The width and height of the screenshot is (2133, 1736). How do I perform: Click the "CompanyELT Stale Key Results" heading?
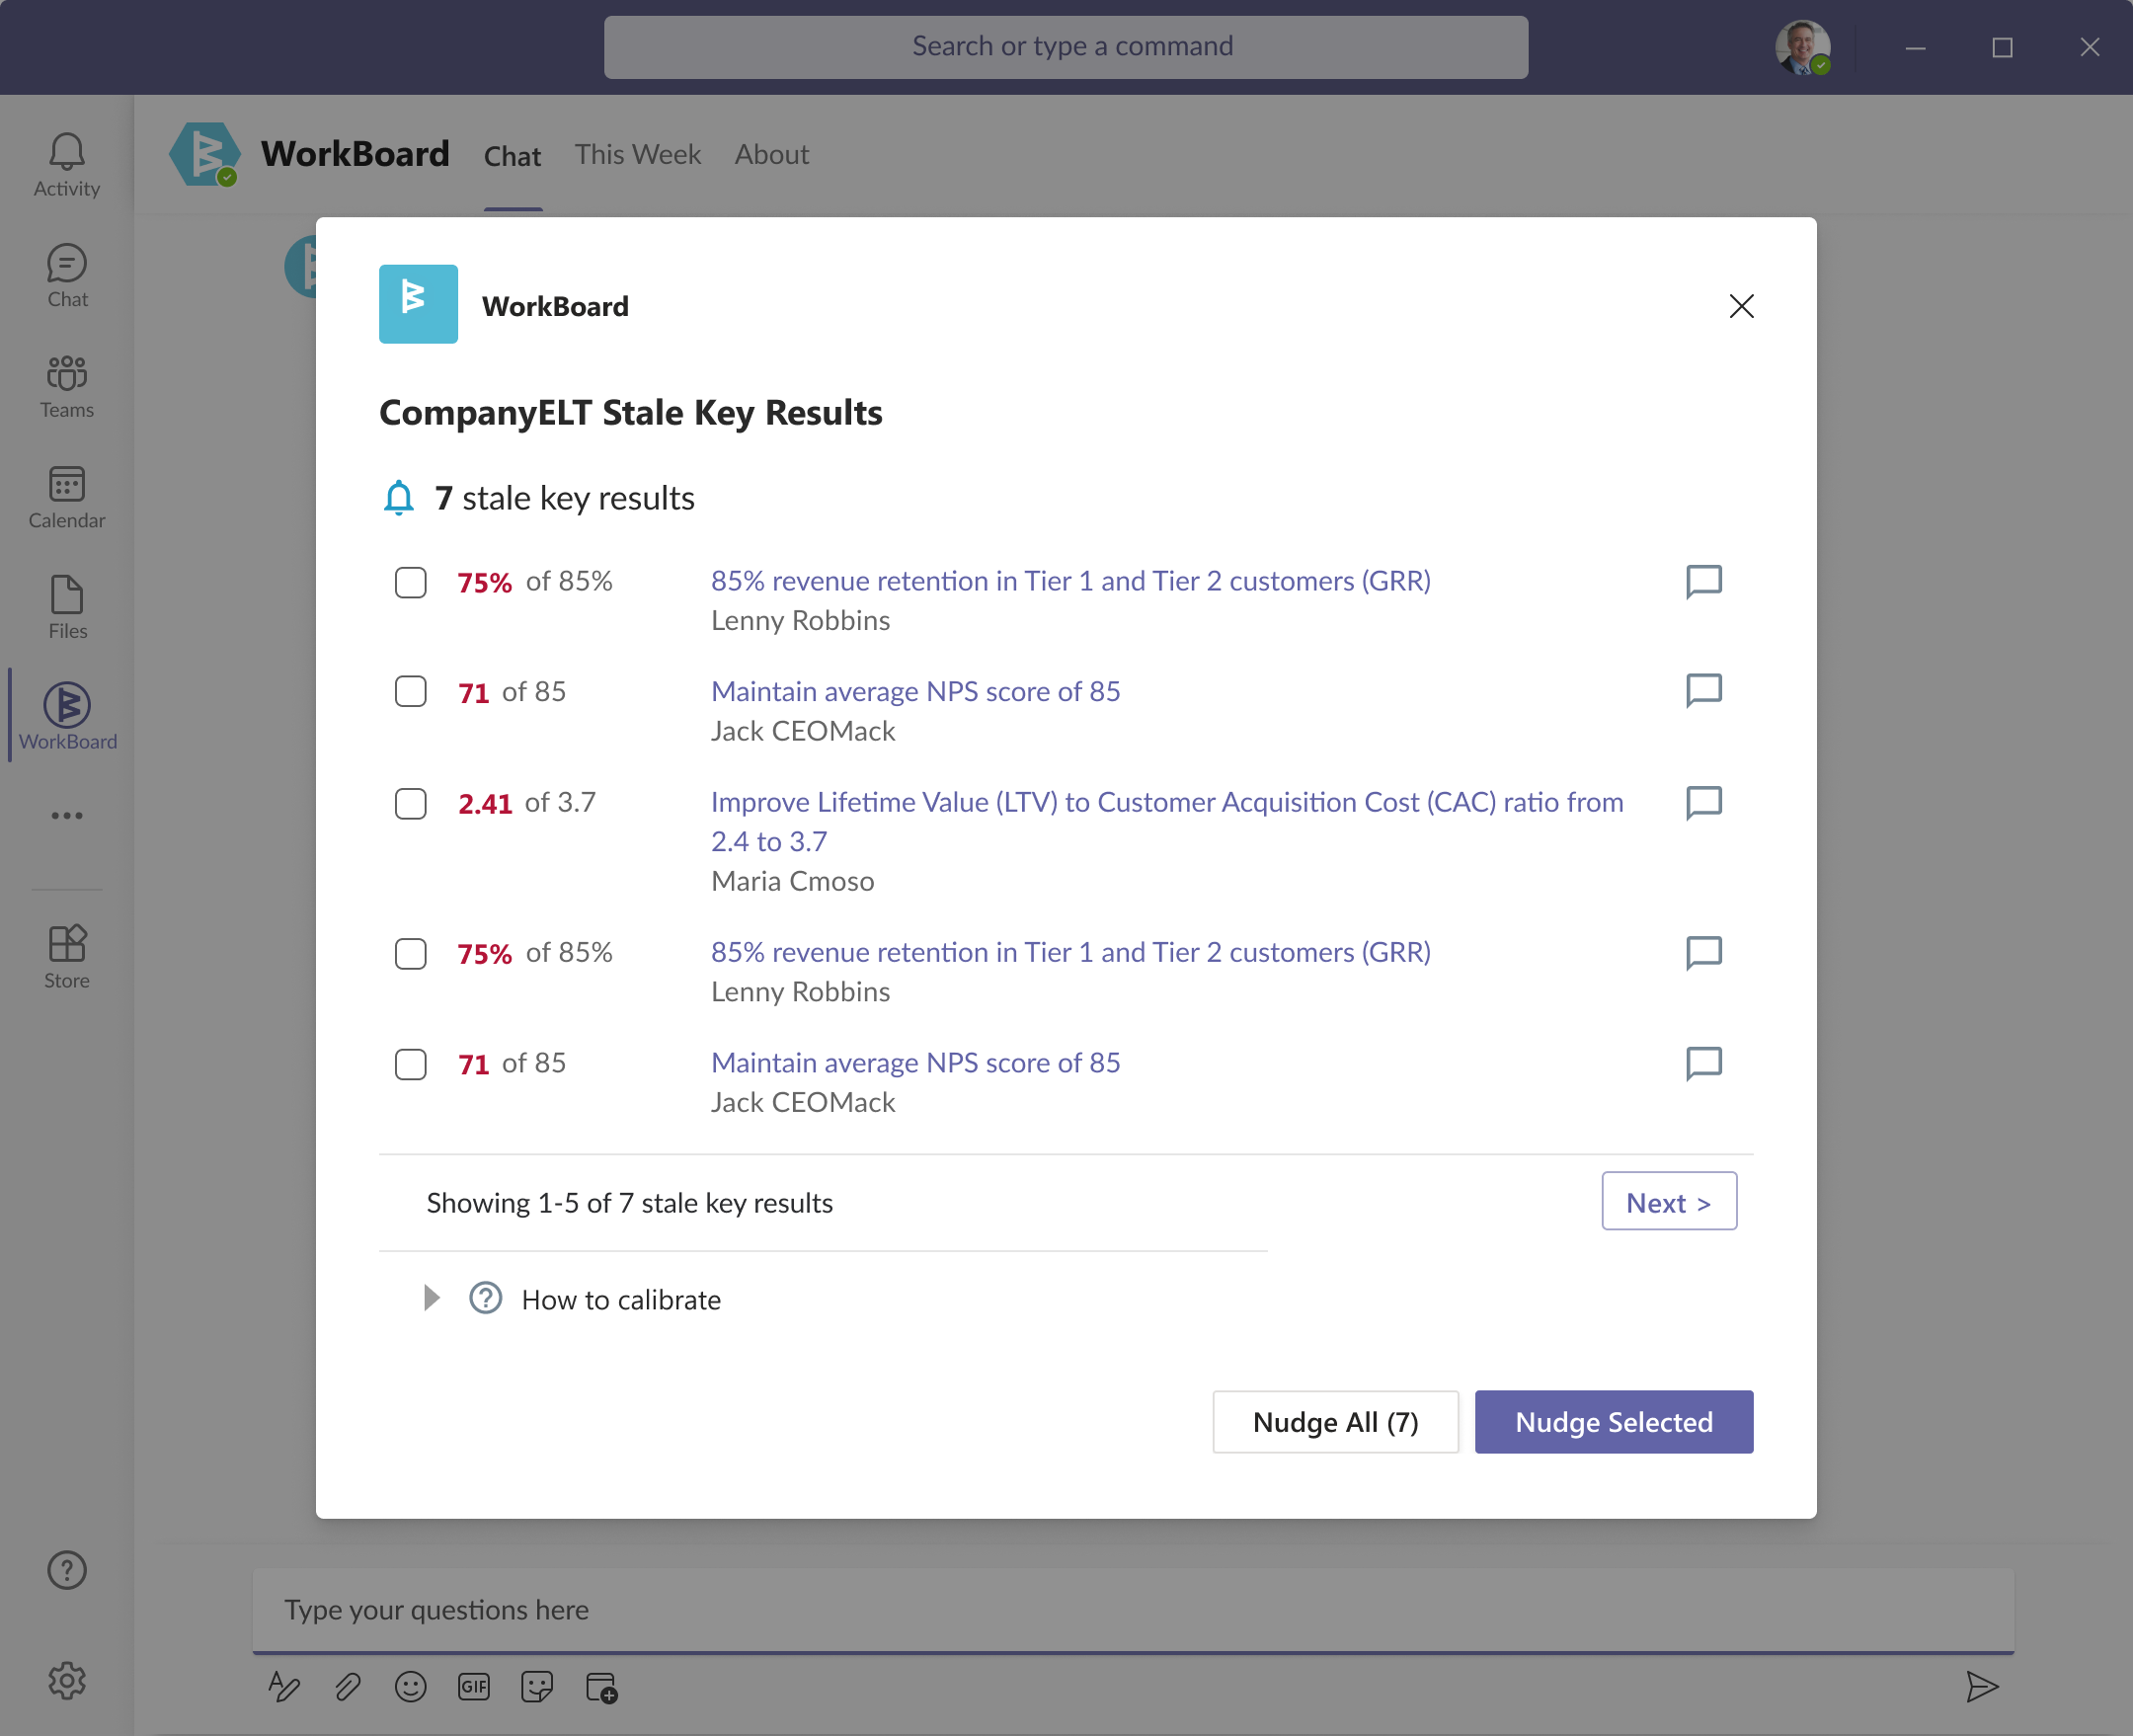pyautogui.click(x=631, y=413)
